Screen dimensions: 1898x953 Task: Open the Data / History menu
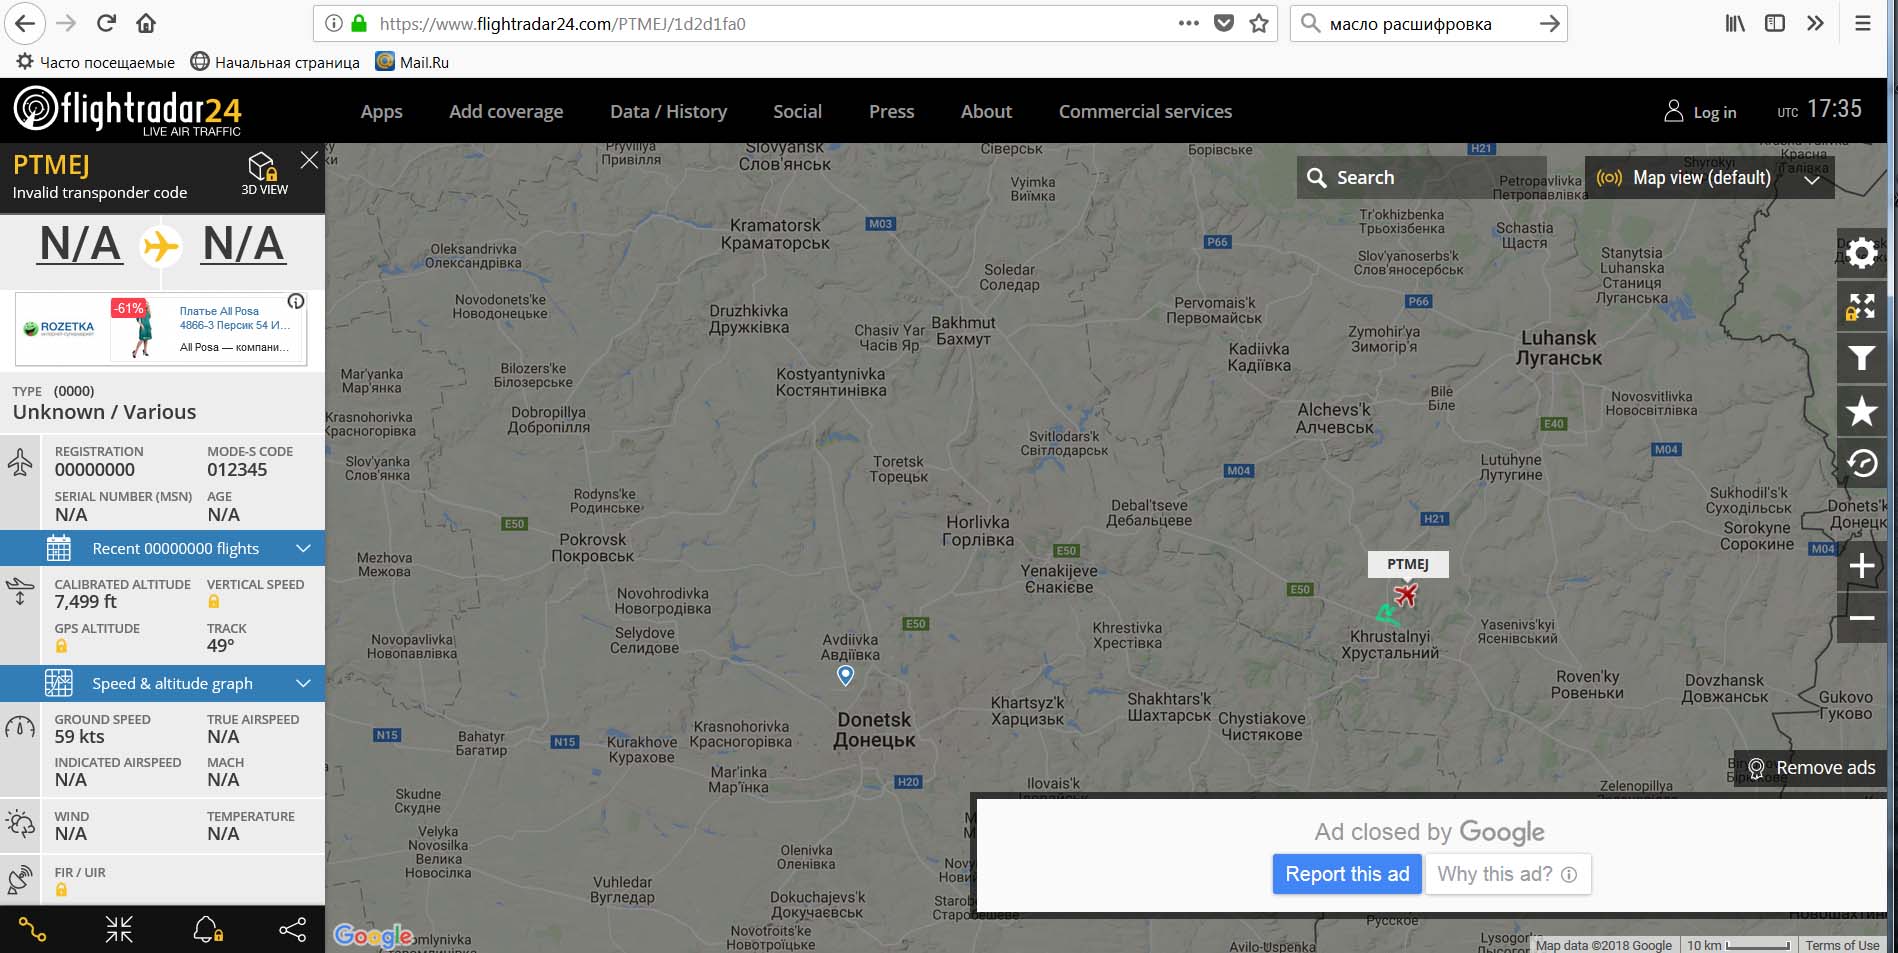pyautogui.click(x=668, y=112)
